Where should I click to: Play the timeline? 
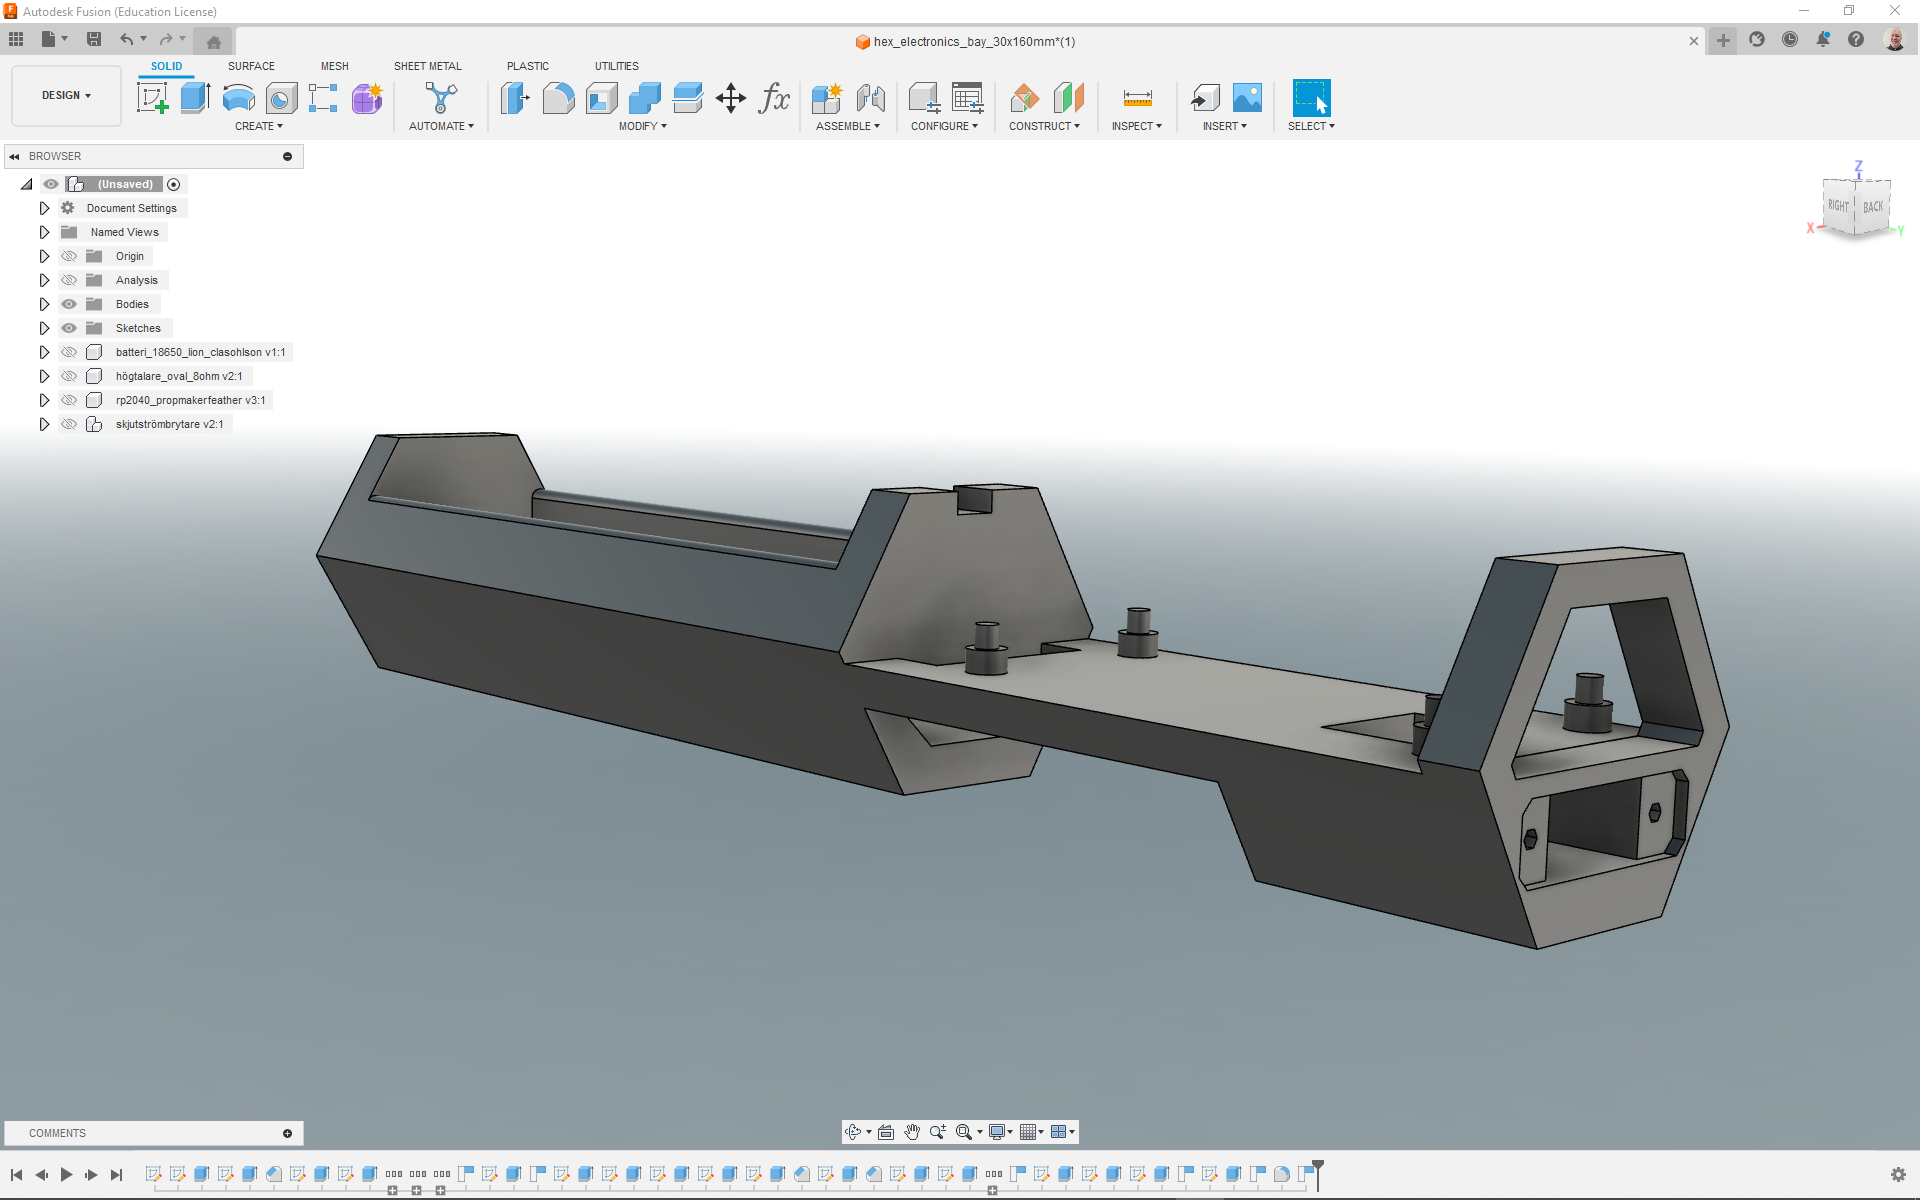[66, 1174]
